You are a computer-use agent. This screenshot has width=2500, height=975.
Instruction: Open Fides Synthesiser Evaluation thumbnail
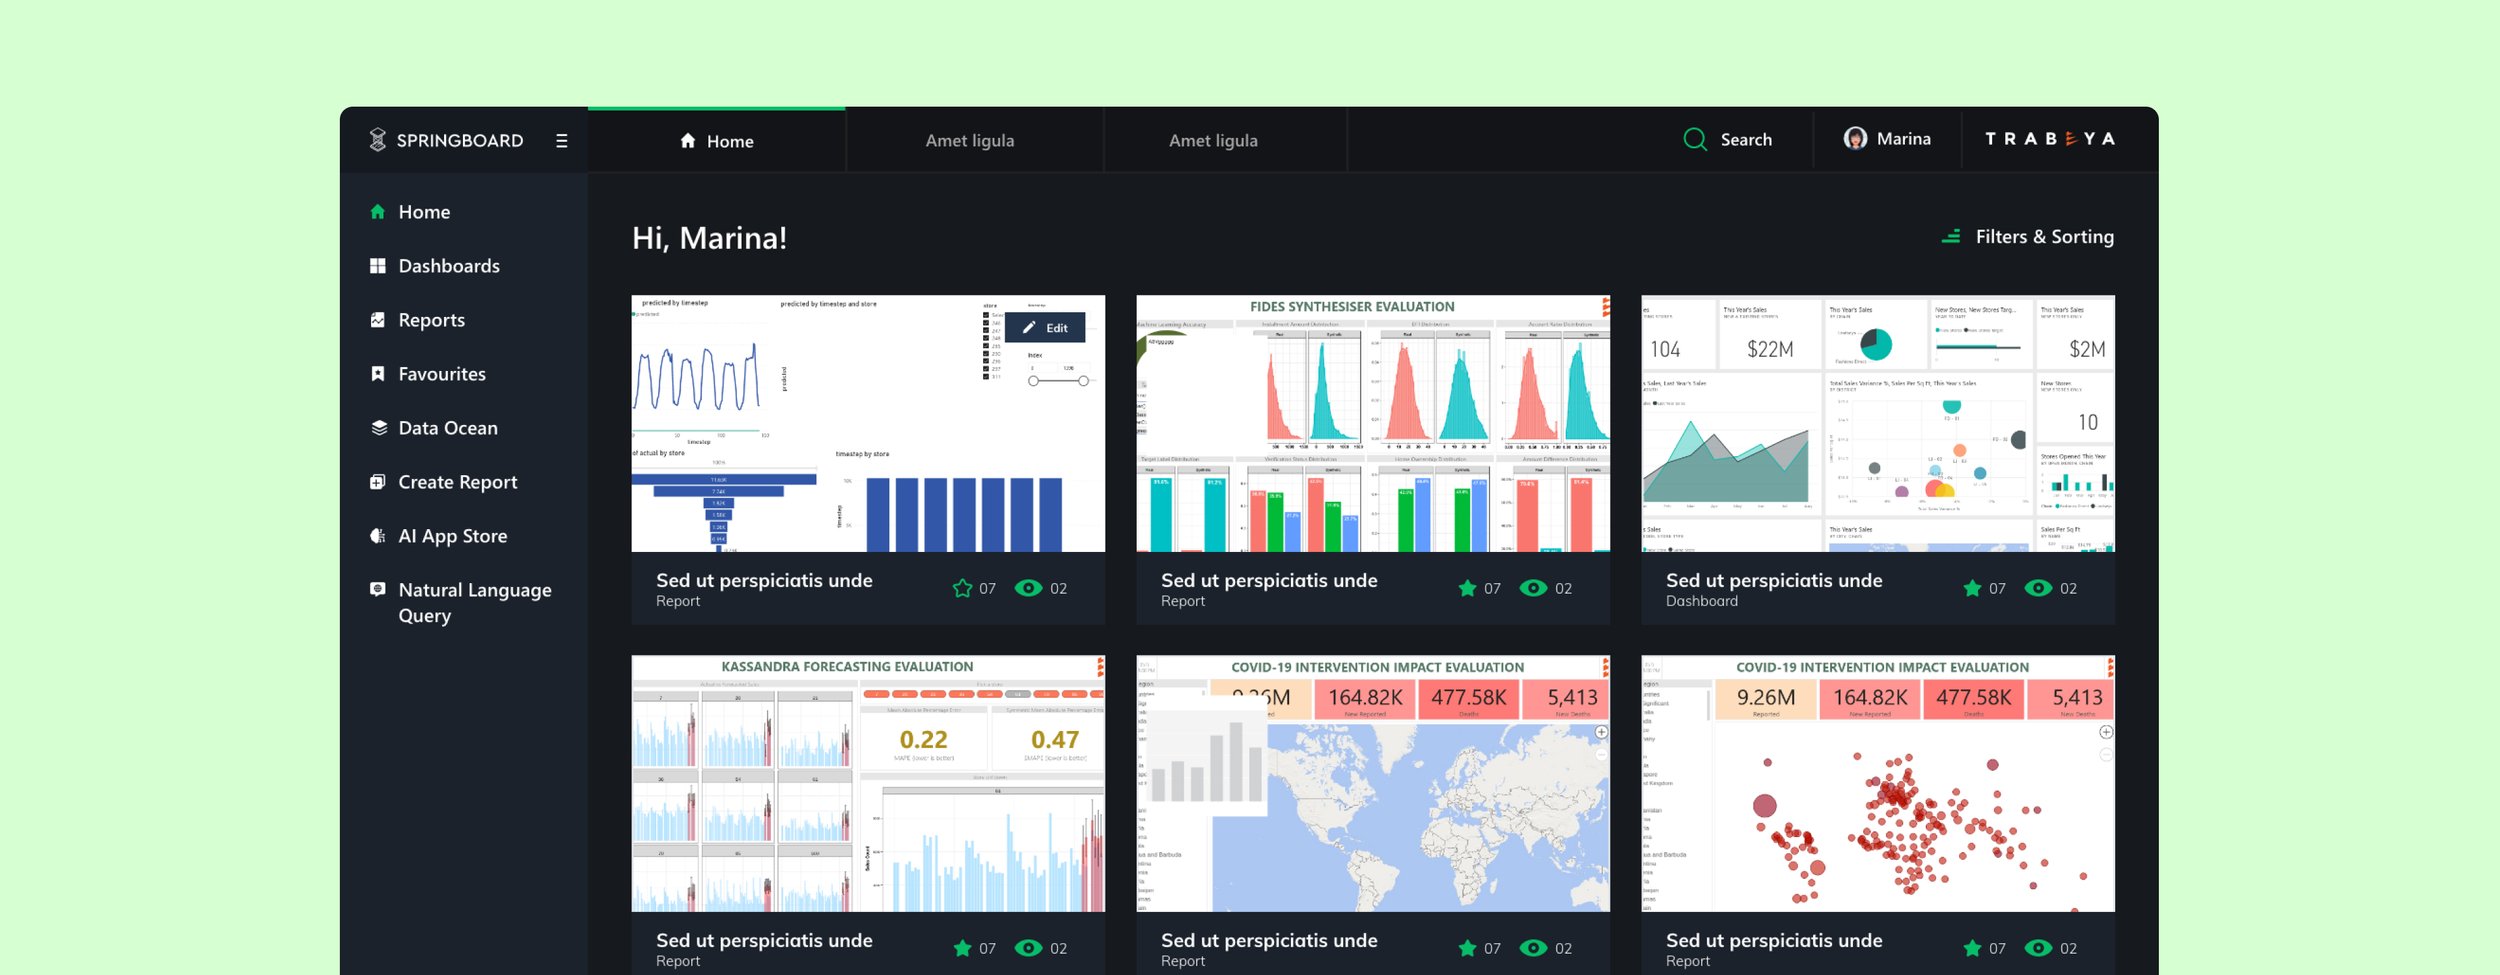(x=1373, y=423)
